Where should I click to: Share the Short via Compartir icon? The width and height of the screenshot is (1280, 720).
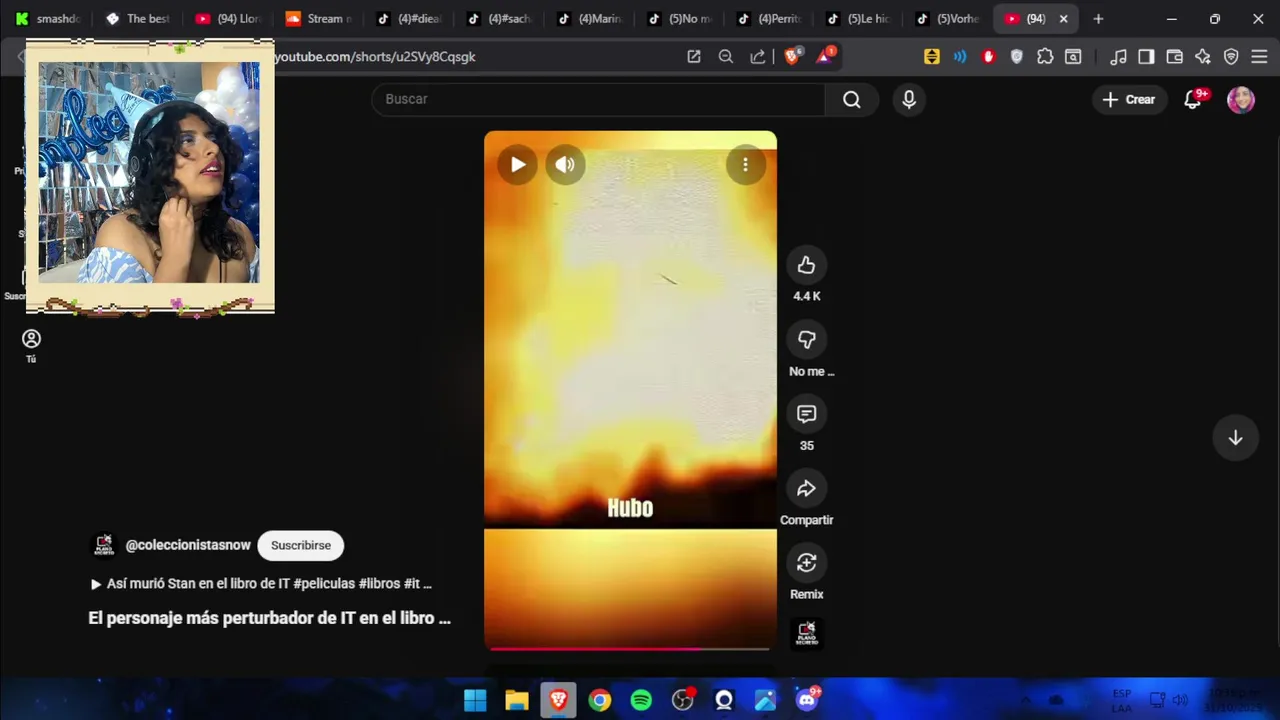[x=806, y=489]
